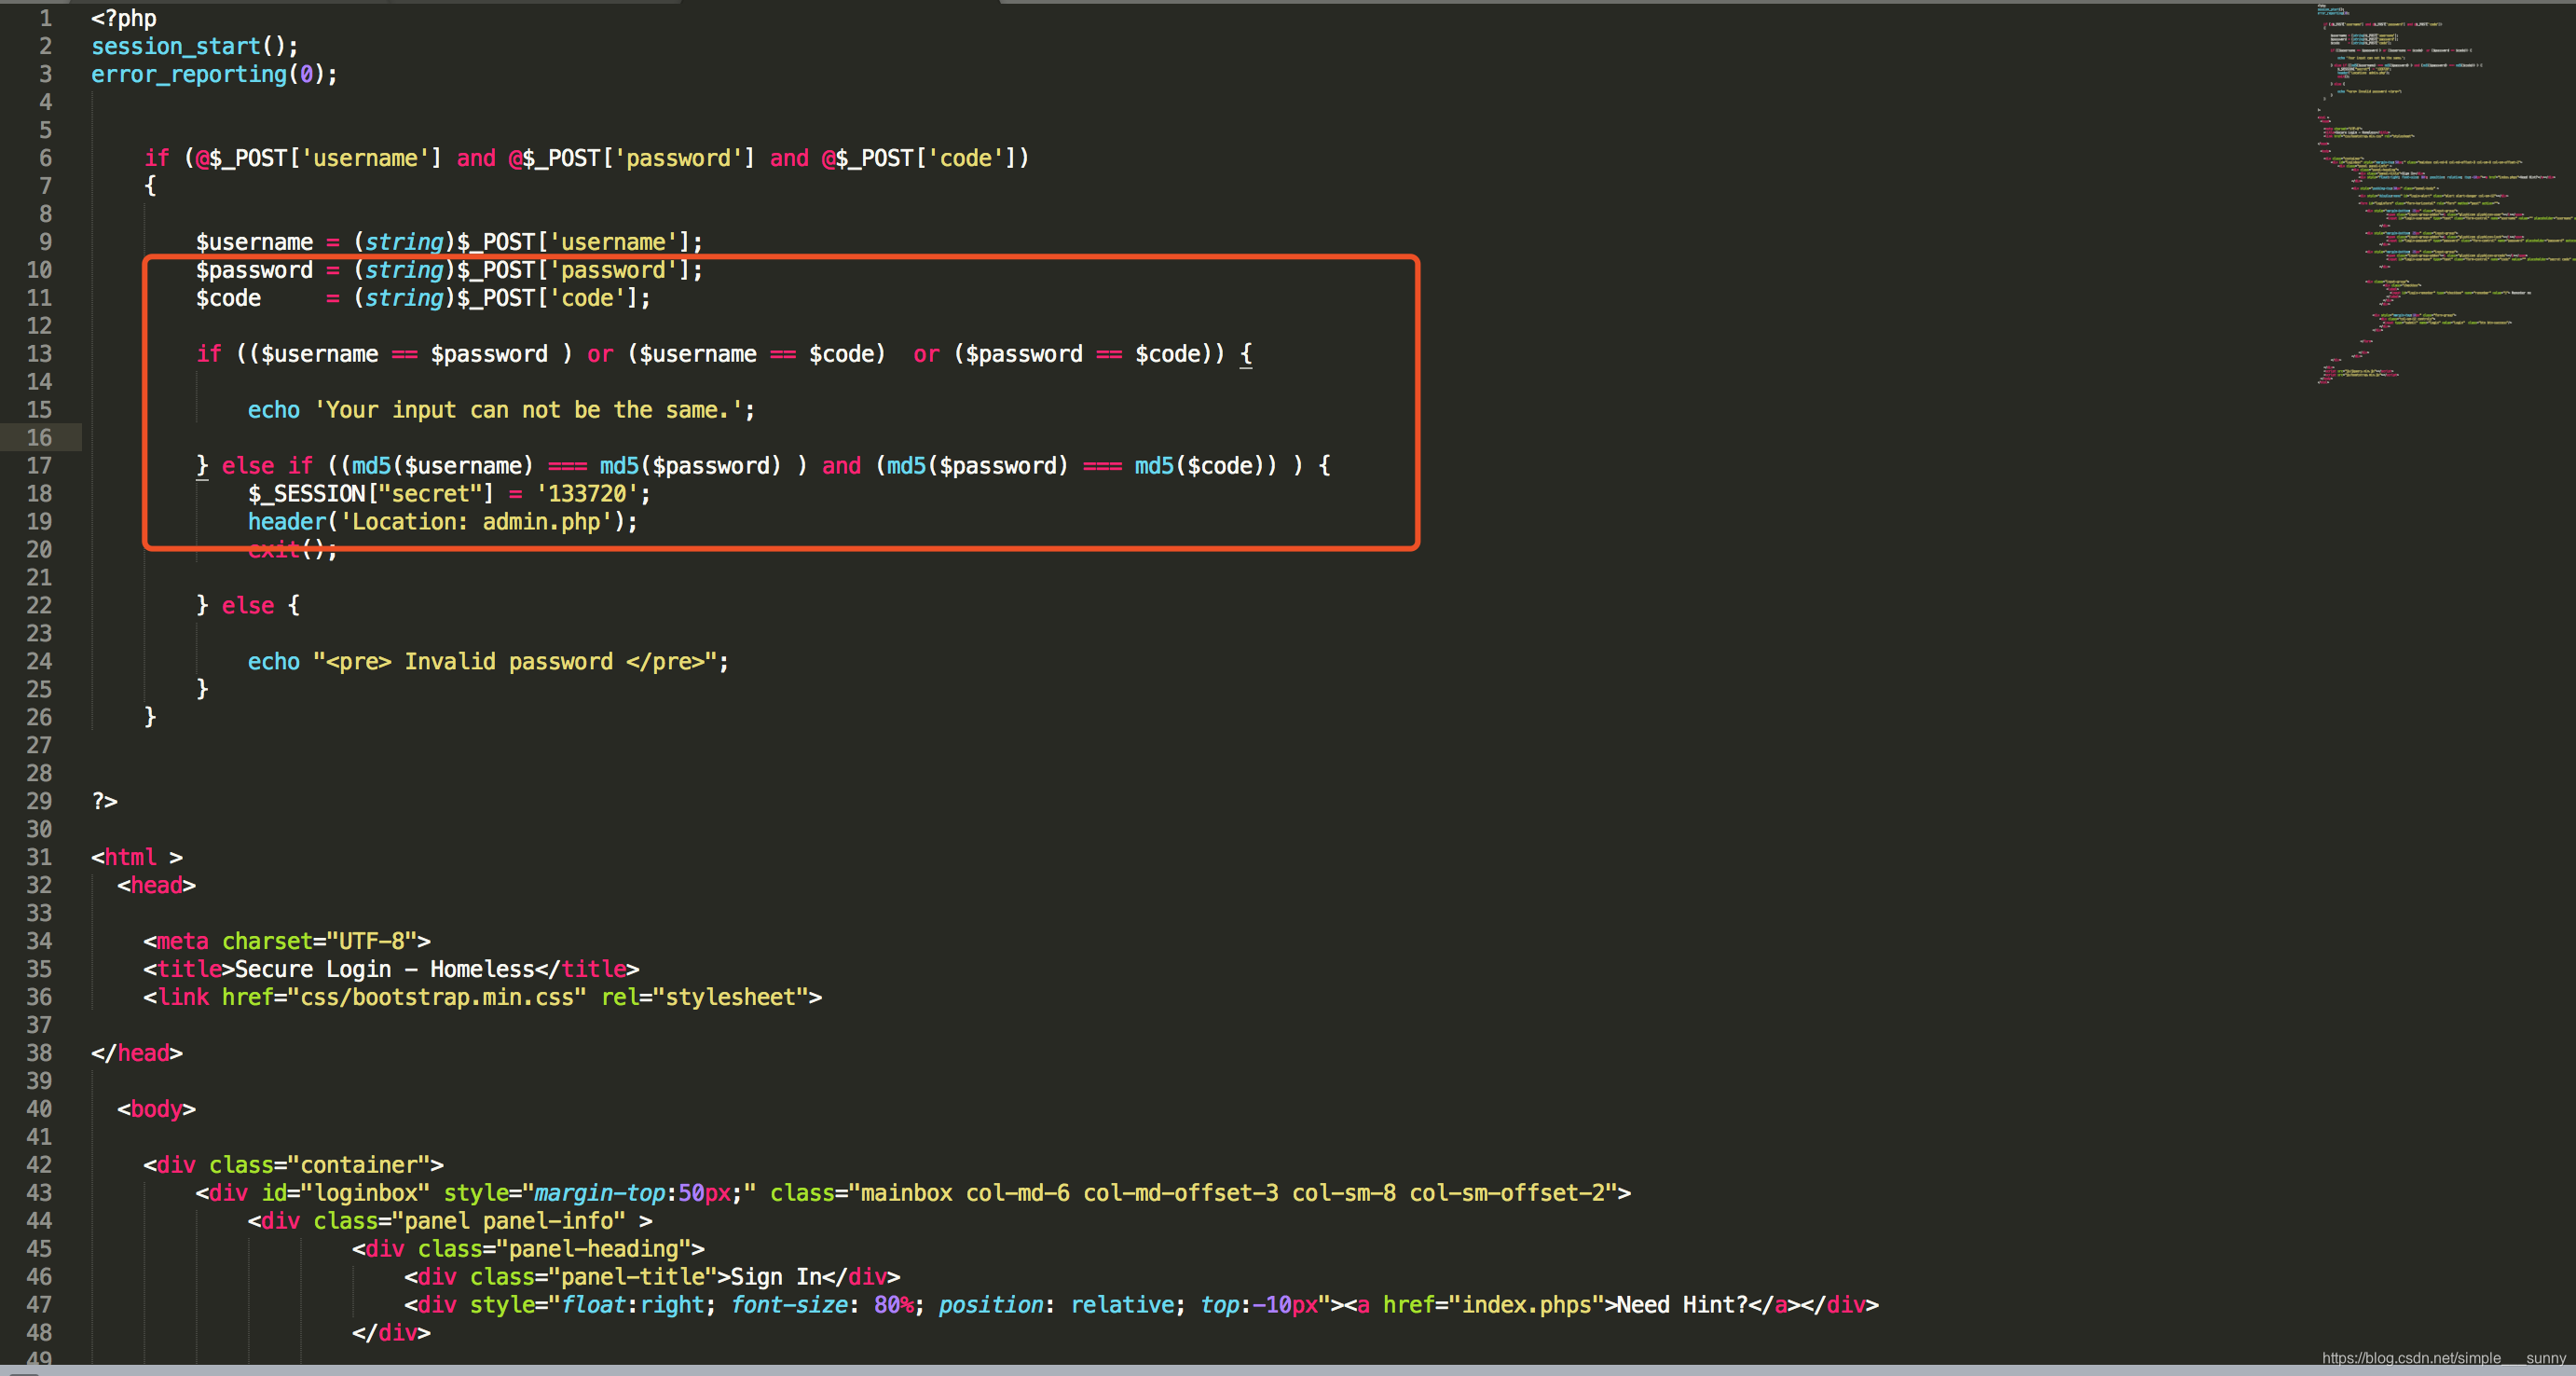This screenshot has height=1376, width=2576.
Task: Click the col-sm-offset-2 class name
Action: (x=1506, y=1193)
